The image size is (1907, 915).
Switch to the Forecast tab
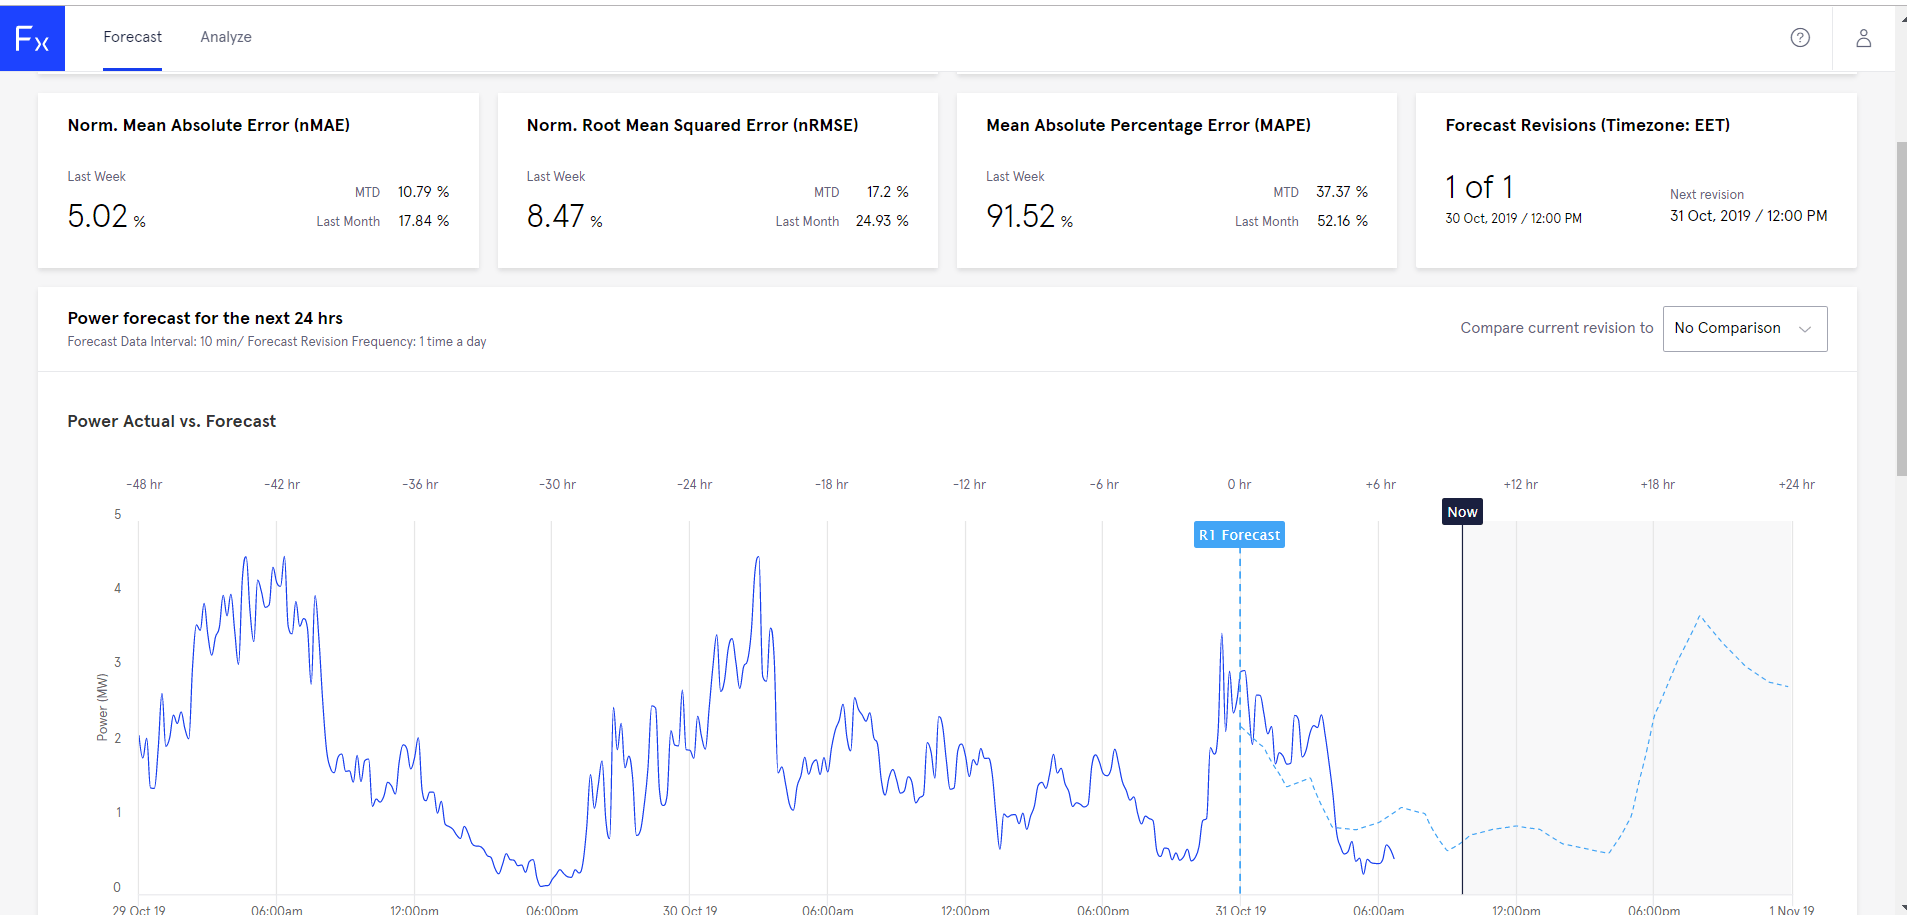pyautogui.click(x=132, y=37)
